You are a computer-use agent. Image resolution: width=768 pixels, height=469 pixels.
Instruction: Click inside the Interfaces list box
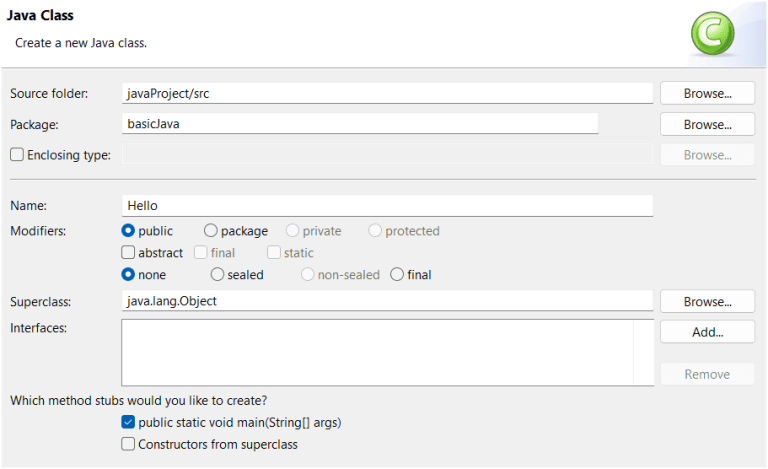[x=376, y=352]
